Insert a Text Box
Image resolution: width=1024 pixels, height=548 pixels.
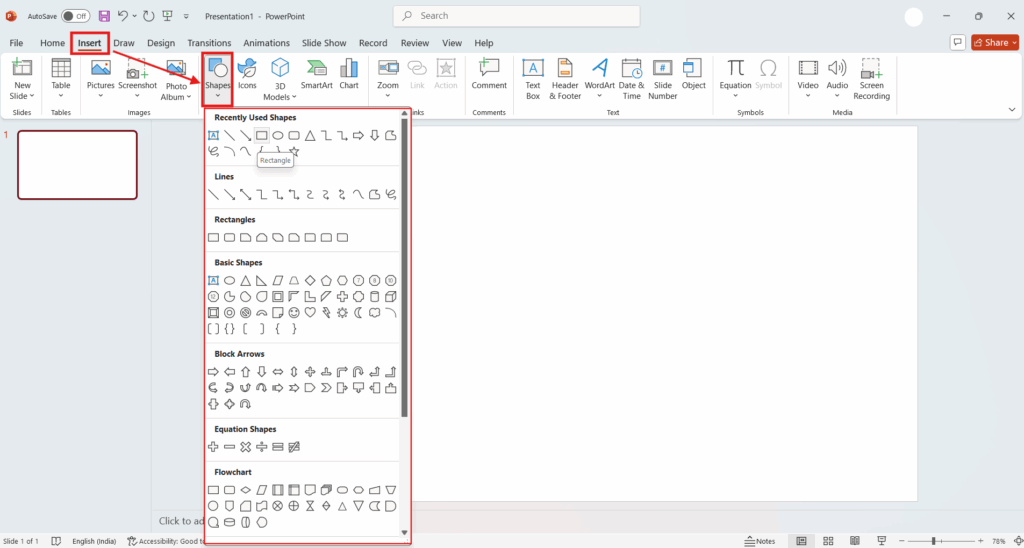(533, 78)
